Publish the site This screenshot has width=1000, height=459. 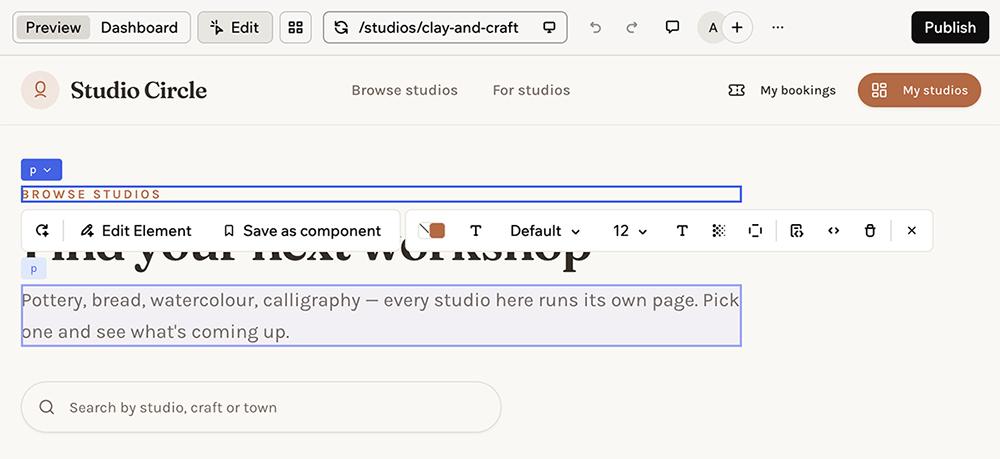pyautogui.click(x=950, y=27)
